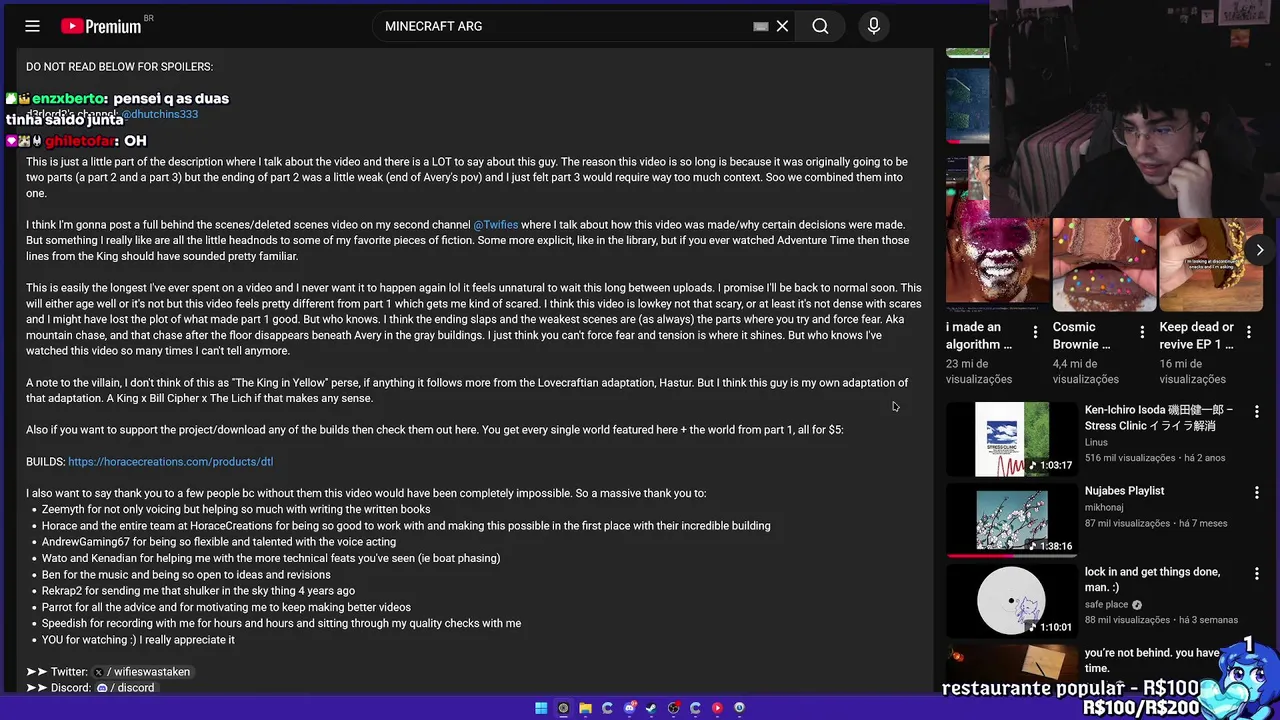Open 'Ken-Ichiro Isoda' video title
The height and width of the screenshot is (720, 1280).
pos(1159,418)
